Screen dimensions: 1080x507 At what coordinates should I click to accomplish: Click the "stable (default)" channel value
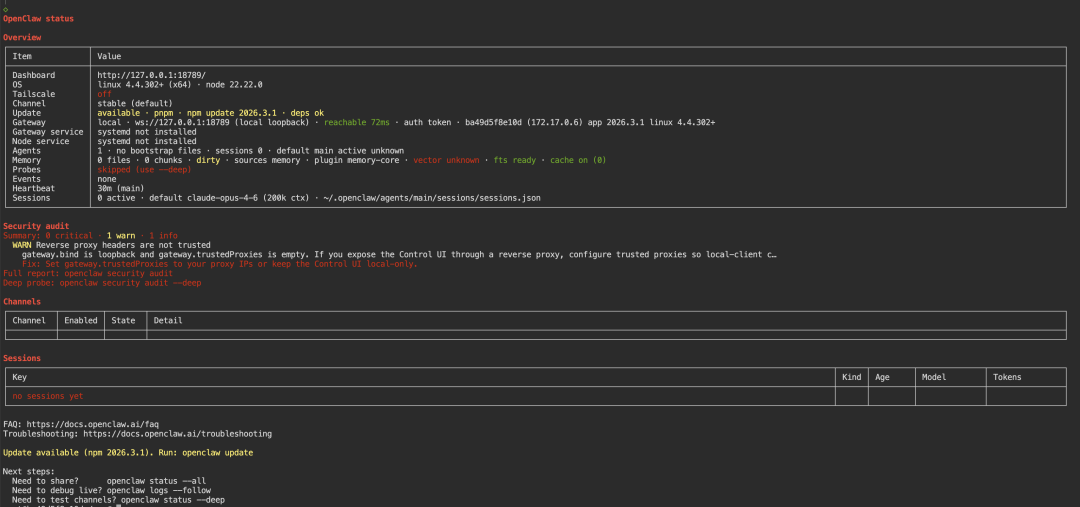click(134, 103)
